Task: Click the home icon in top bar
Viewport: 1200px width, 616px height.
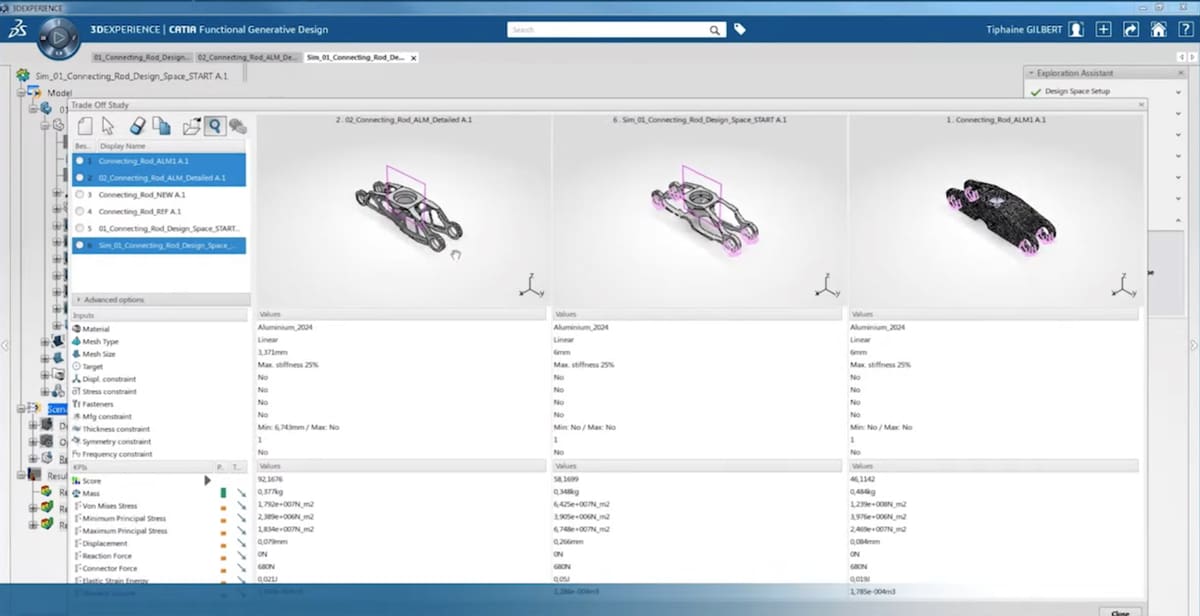Action: pyautogui.click(x=1158, y=30)
